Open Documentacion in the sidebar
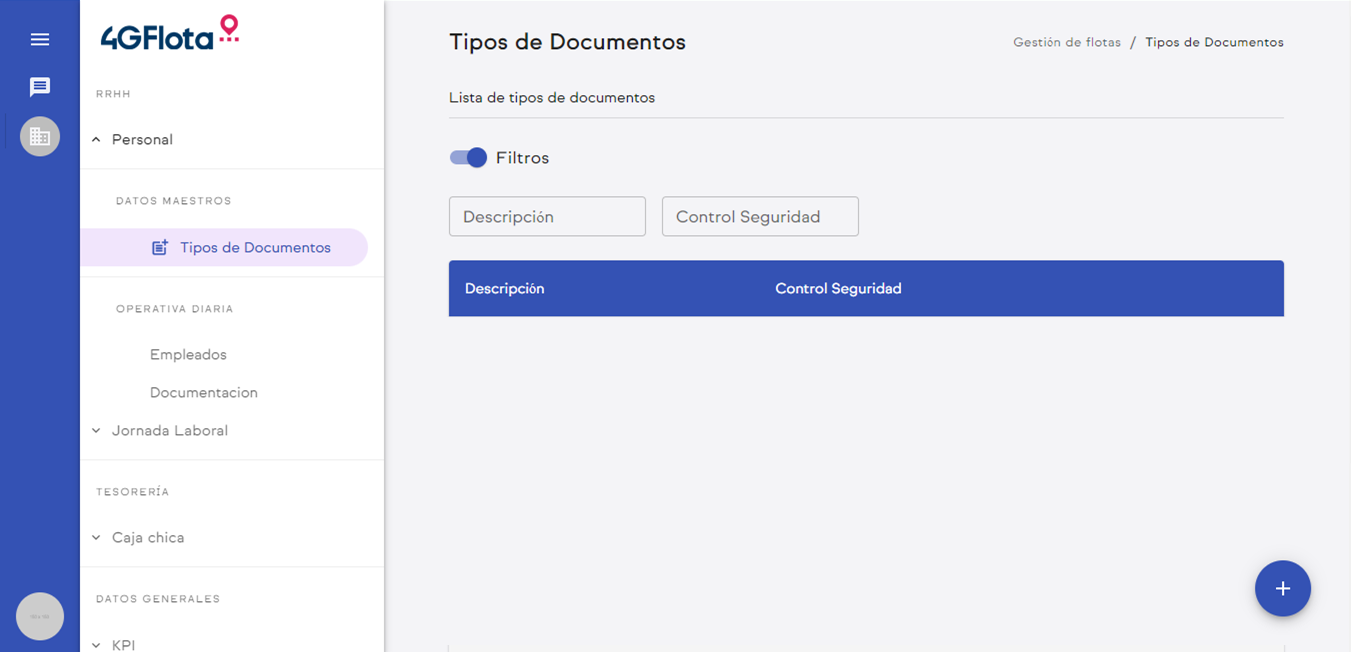This screenshot has width=1351, height=652. (x=204, y=393)
